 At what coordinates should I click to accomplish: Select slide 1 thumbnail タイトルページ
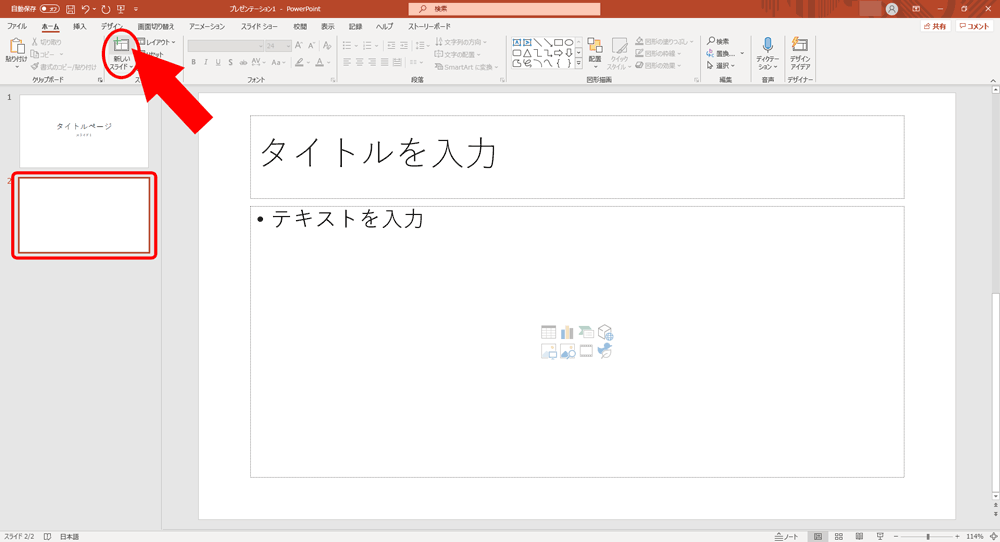coord(84,131)
